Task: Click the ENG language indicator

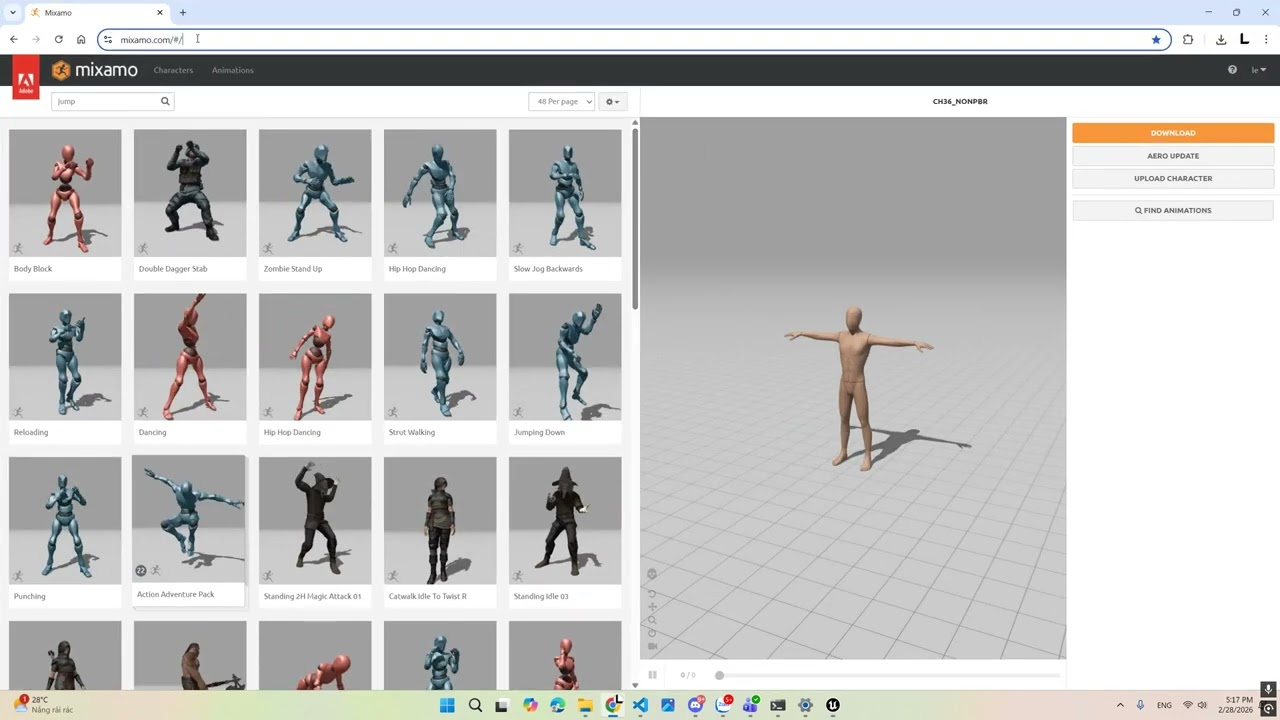Action: [x=1164, y=705]
